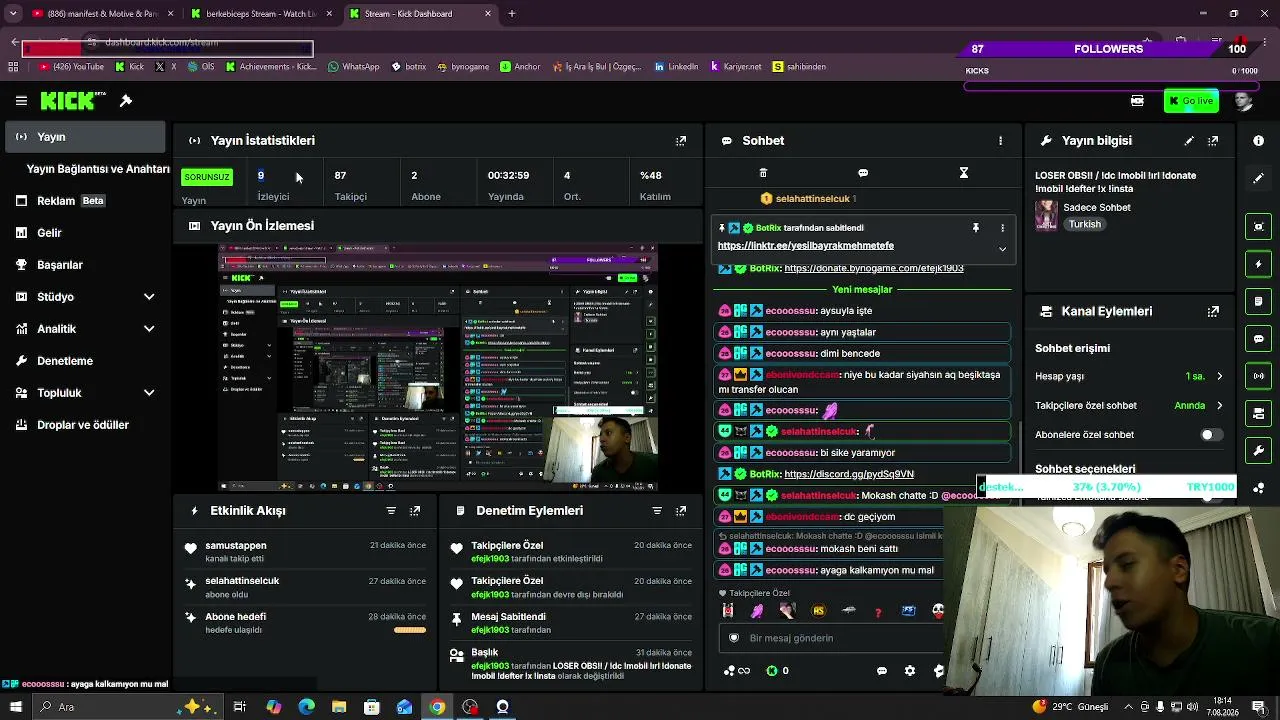Open Droplar ve ödüller in the sidebar

click(85, 425)
